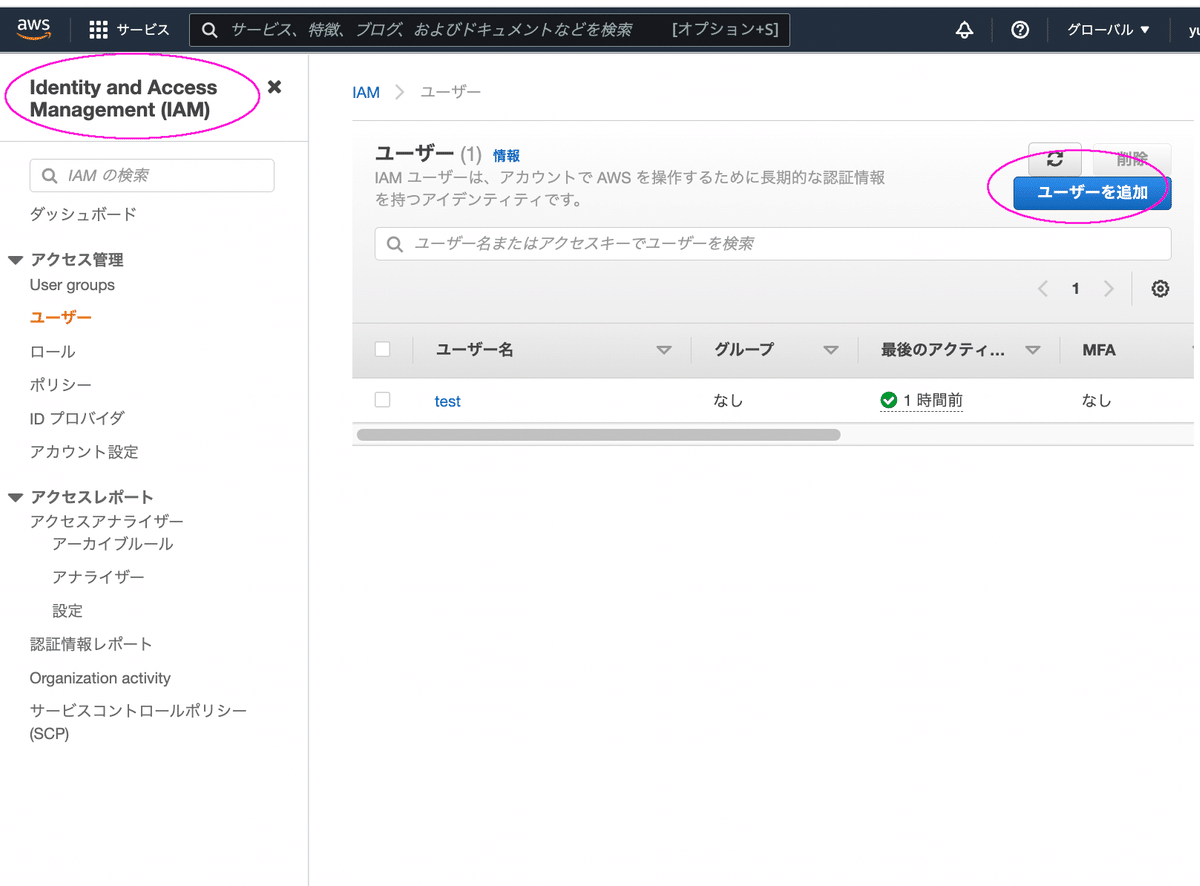Viewport: 1200px width, 886px height.
Task: Open the test user link
Action: (447, 401)
